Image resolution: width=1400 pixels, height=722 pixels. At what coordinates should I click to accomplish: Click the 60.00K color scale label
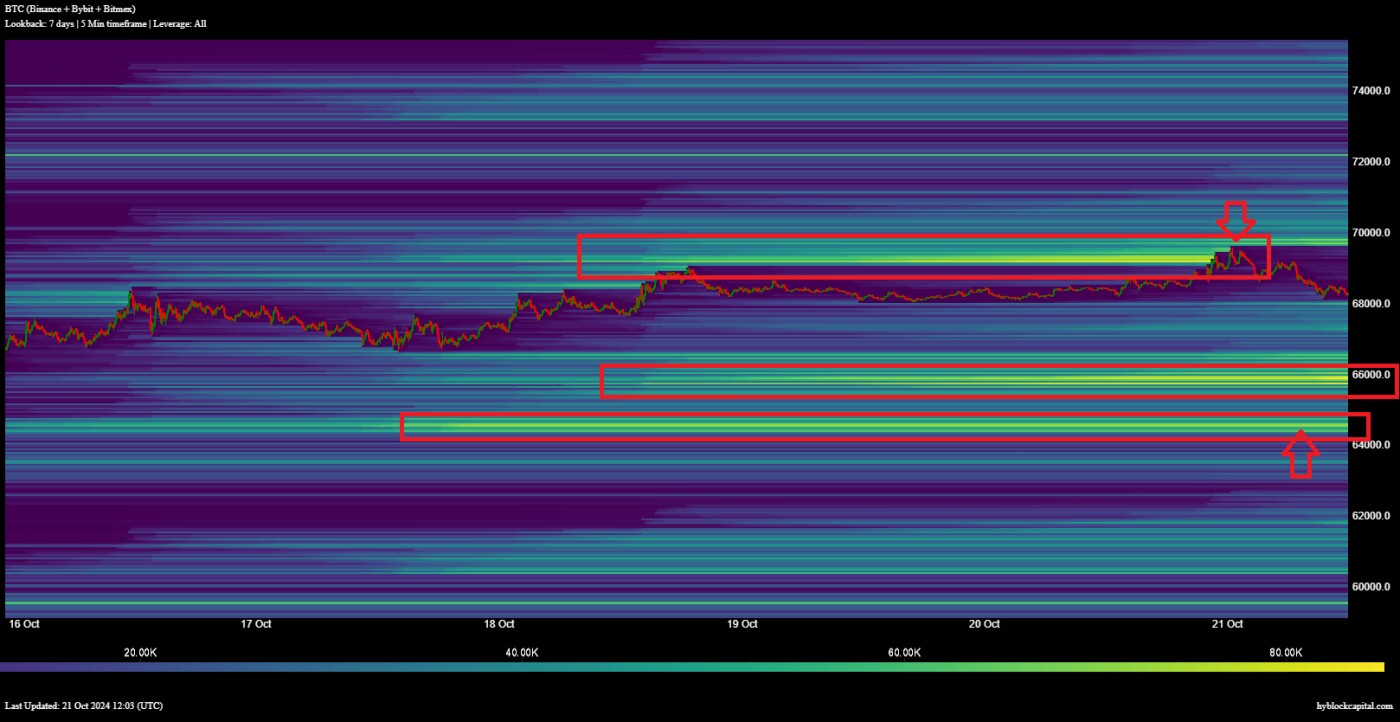[x=904, y=652]
